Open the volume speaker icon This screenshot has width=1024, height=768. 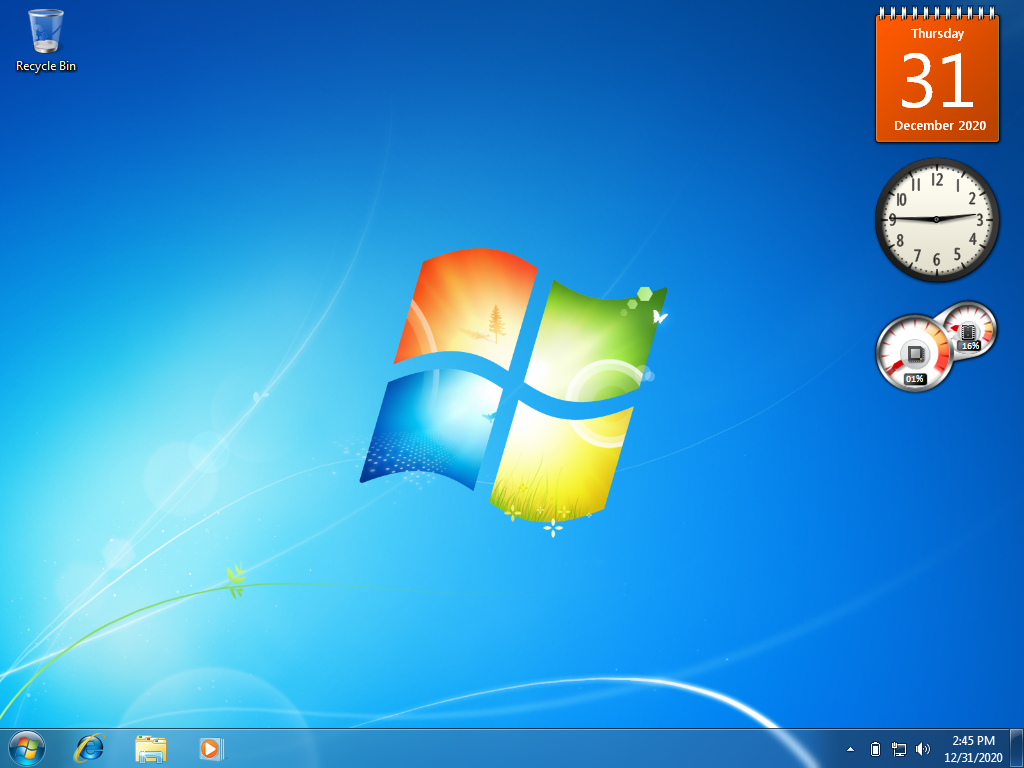[923, 749]
